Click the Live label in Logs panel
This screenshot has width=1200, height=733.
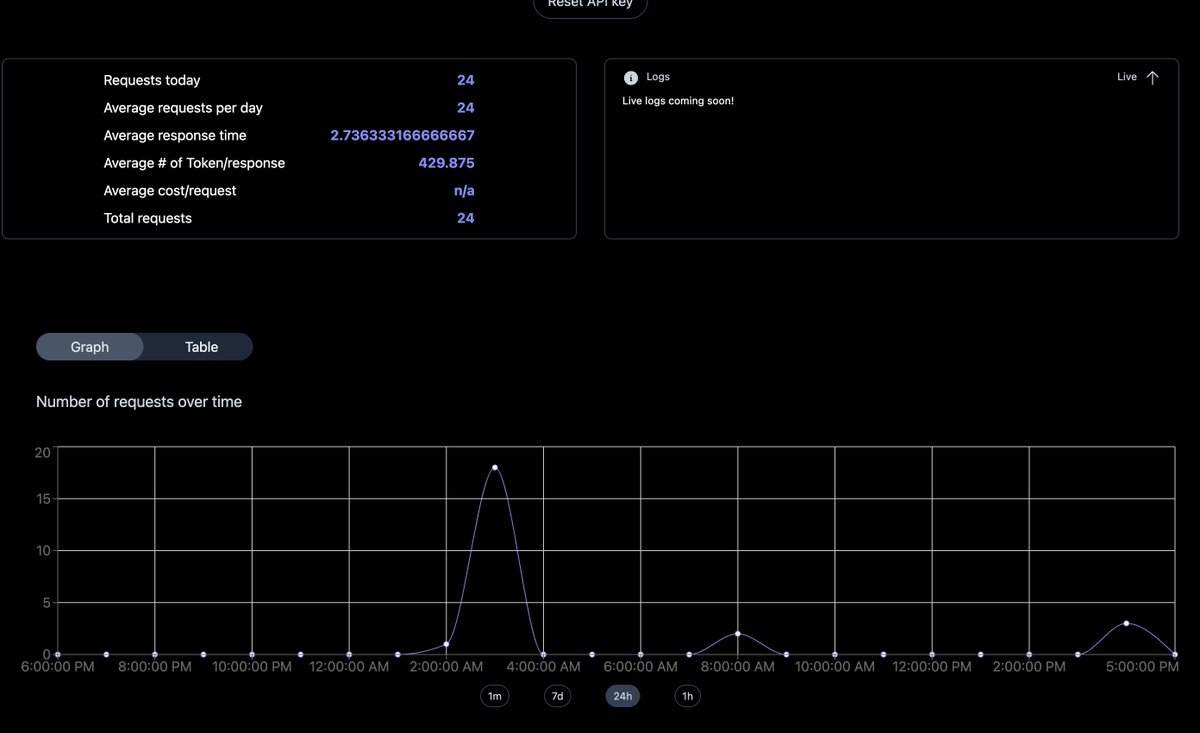pyautogui.click(x=1127, y=77)
